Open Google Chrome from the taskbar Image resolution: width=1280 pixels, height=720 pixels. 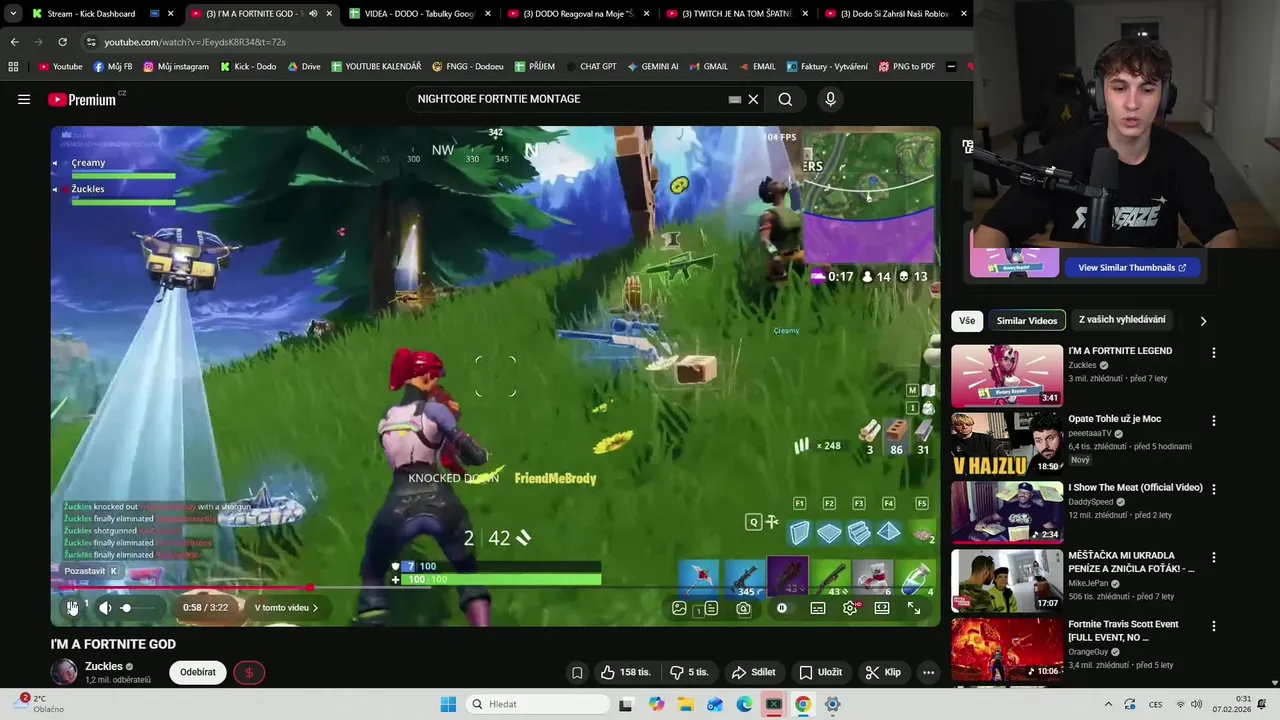point(802,704)
